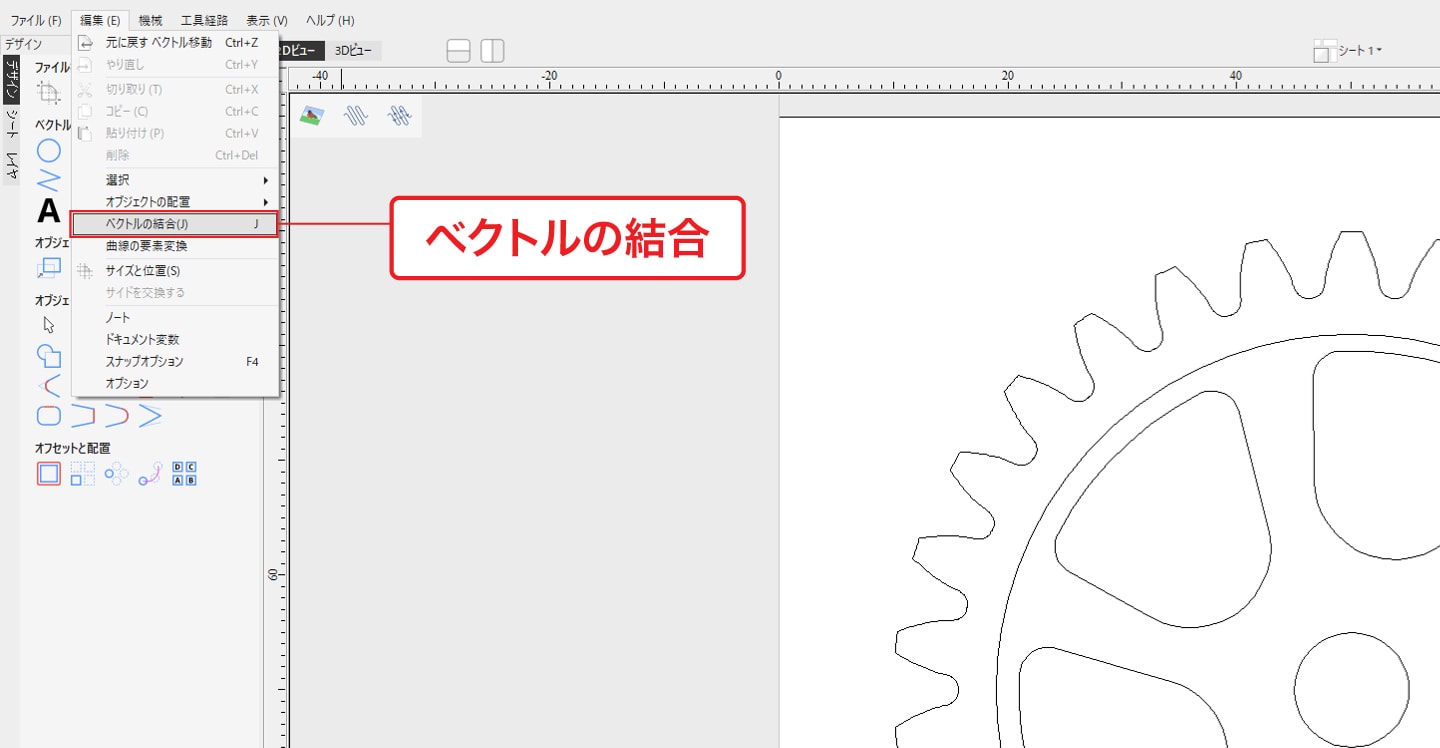
Task: Click the small circle inside the gear drawing
Action: pos(1351,690)
